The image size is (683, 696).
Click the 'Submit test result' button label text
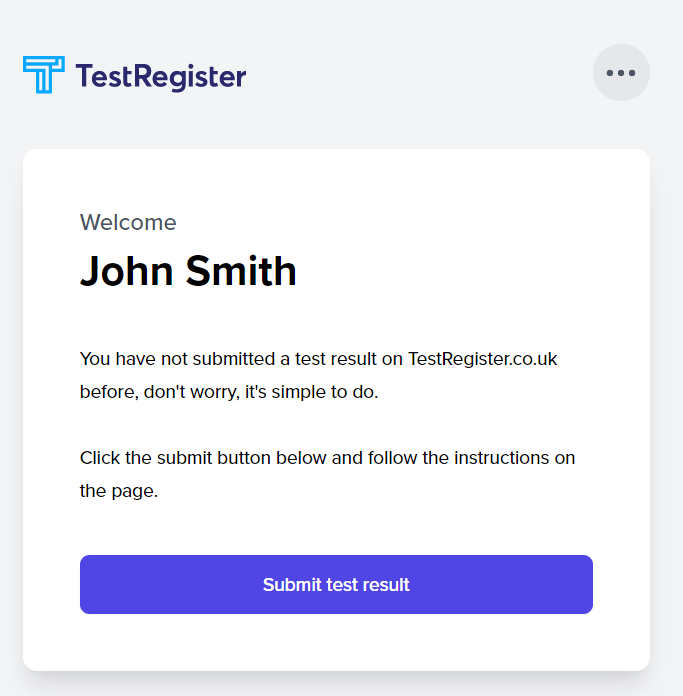[336, 585]
